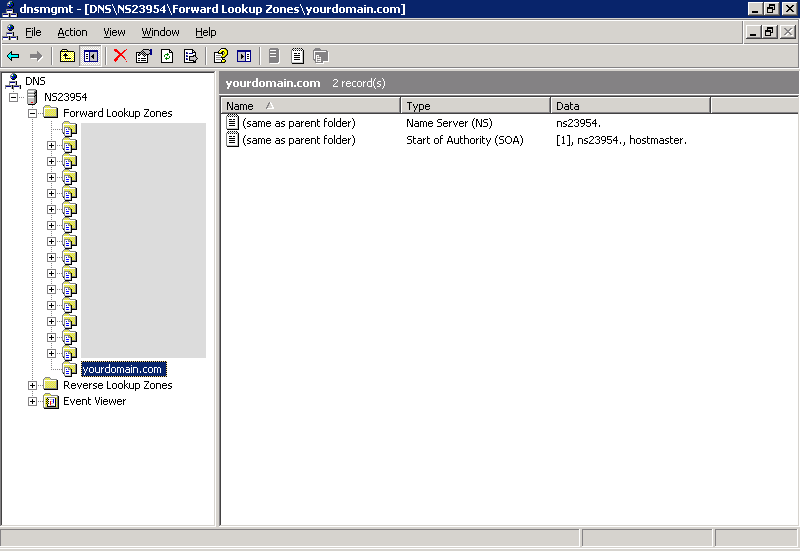This screenshot has width=800, height=551.
Task: Open the View menu
Action: 114,32
